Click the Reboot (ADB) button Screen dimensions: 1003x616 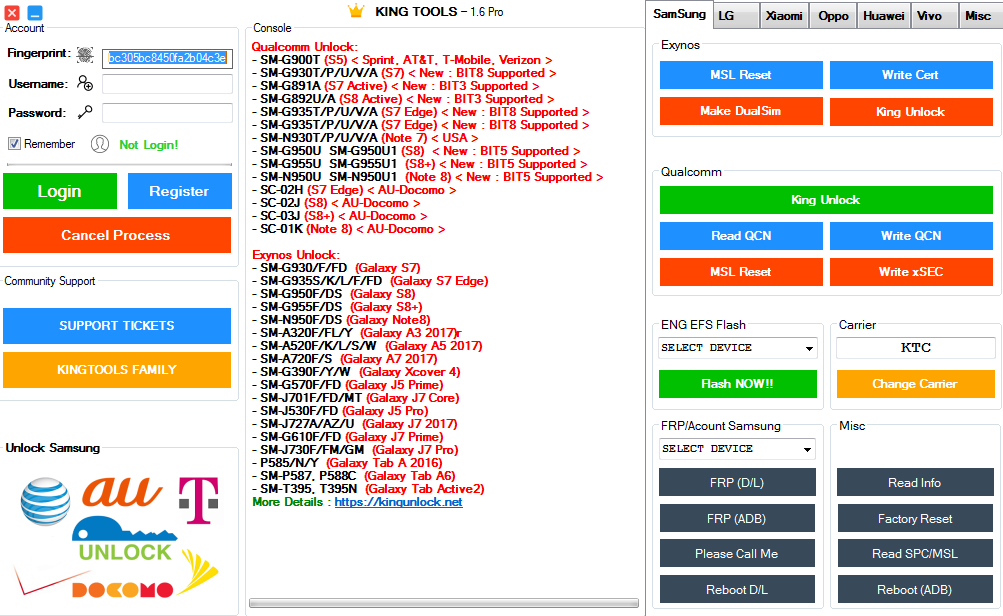[x=915, y=589]
